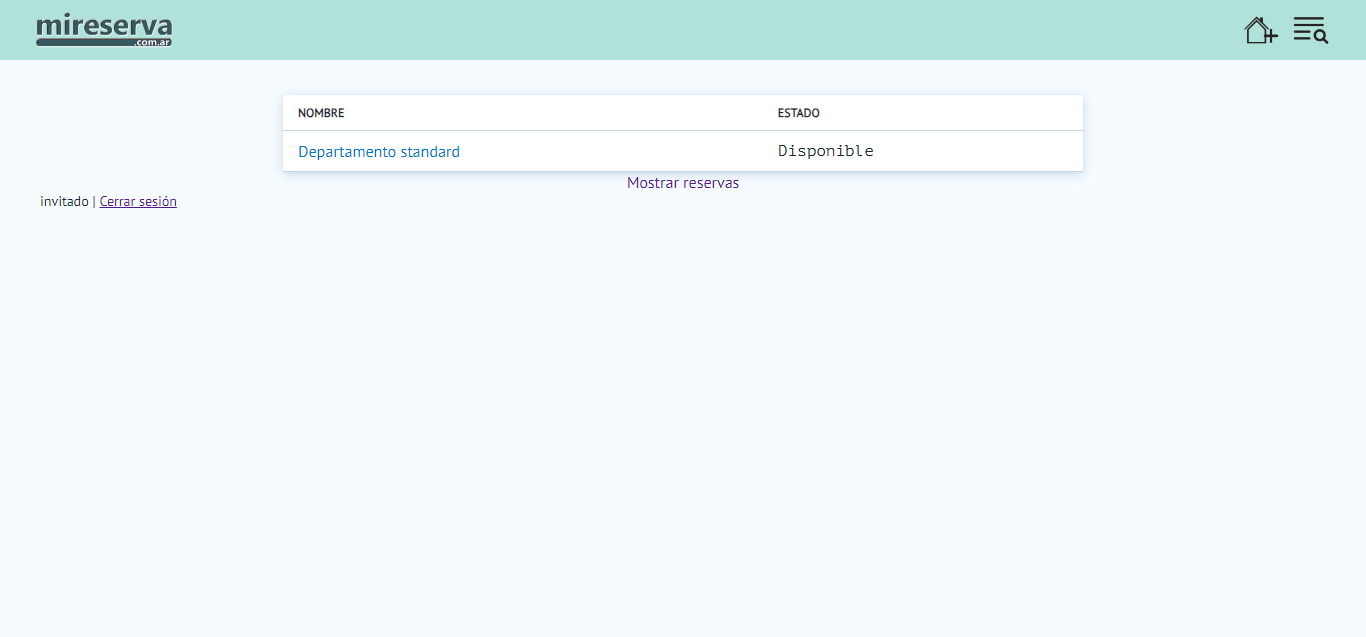Click the separator bar before Cerrar sesión
Screen dimensions: 1366x637
94,201
